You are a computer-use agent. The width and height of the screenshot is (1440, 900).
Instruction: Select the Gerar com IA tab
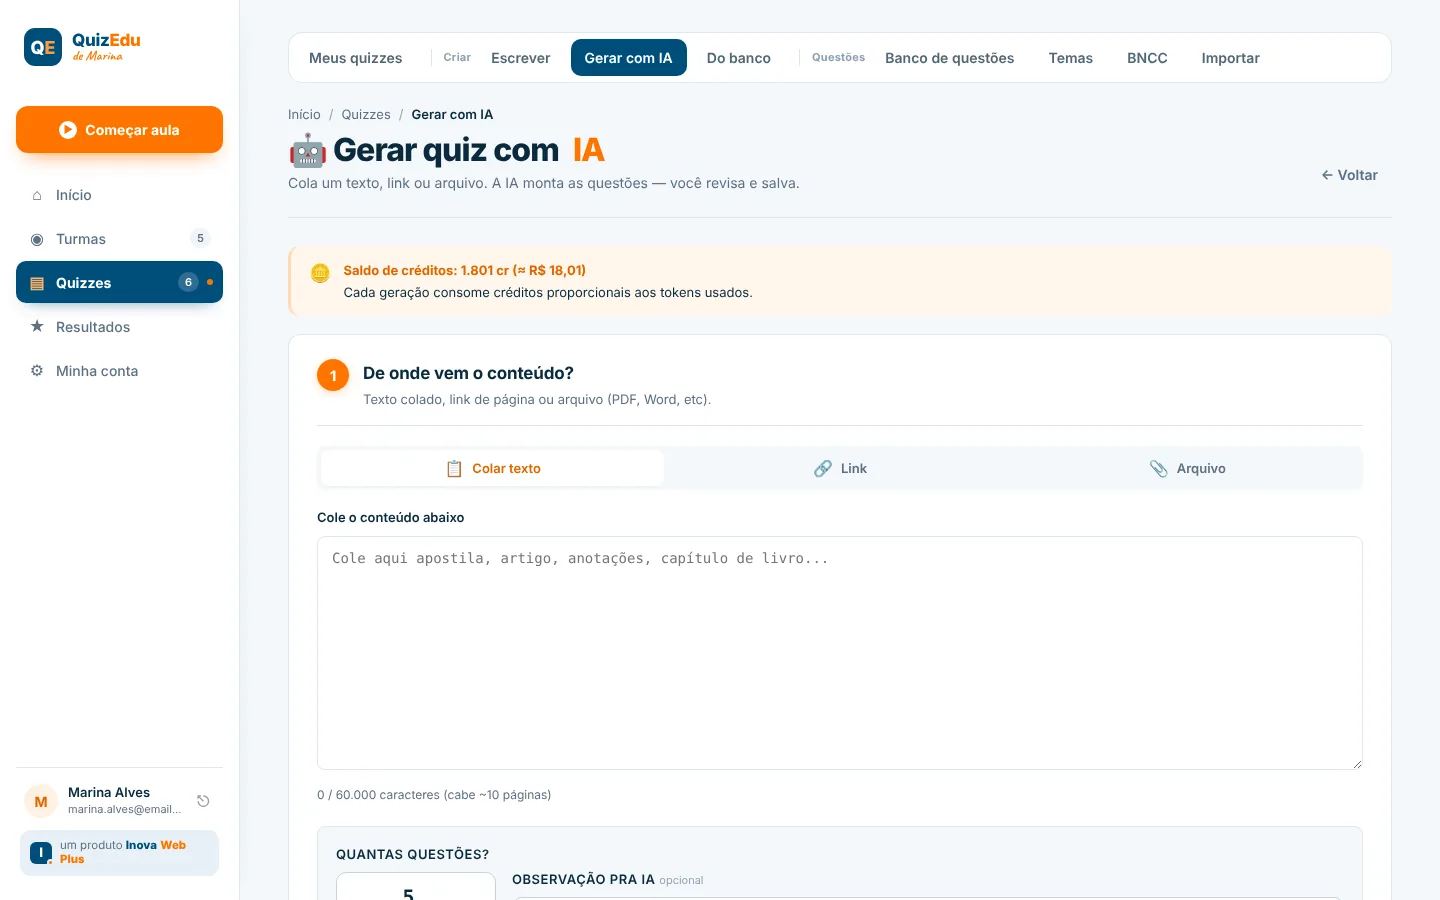click(x=629, y=58)
